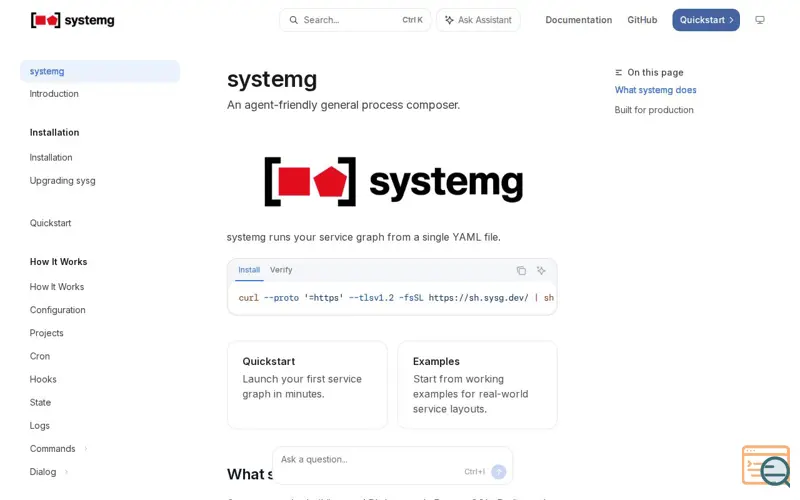Image resolution: width=800 pixels, height=500 pixels.
Task: Open Introduction in the sidebar
Action: coord(54,94)
